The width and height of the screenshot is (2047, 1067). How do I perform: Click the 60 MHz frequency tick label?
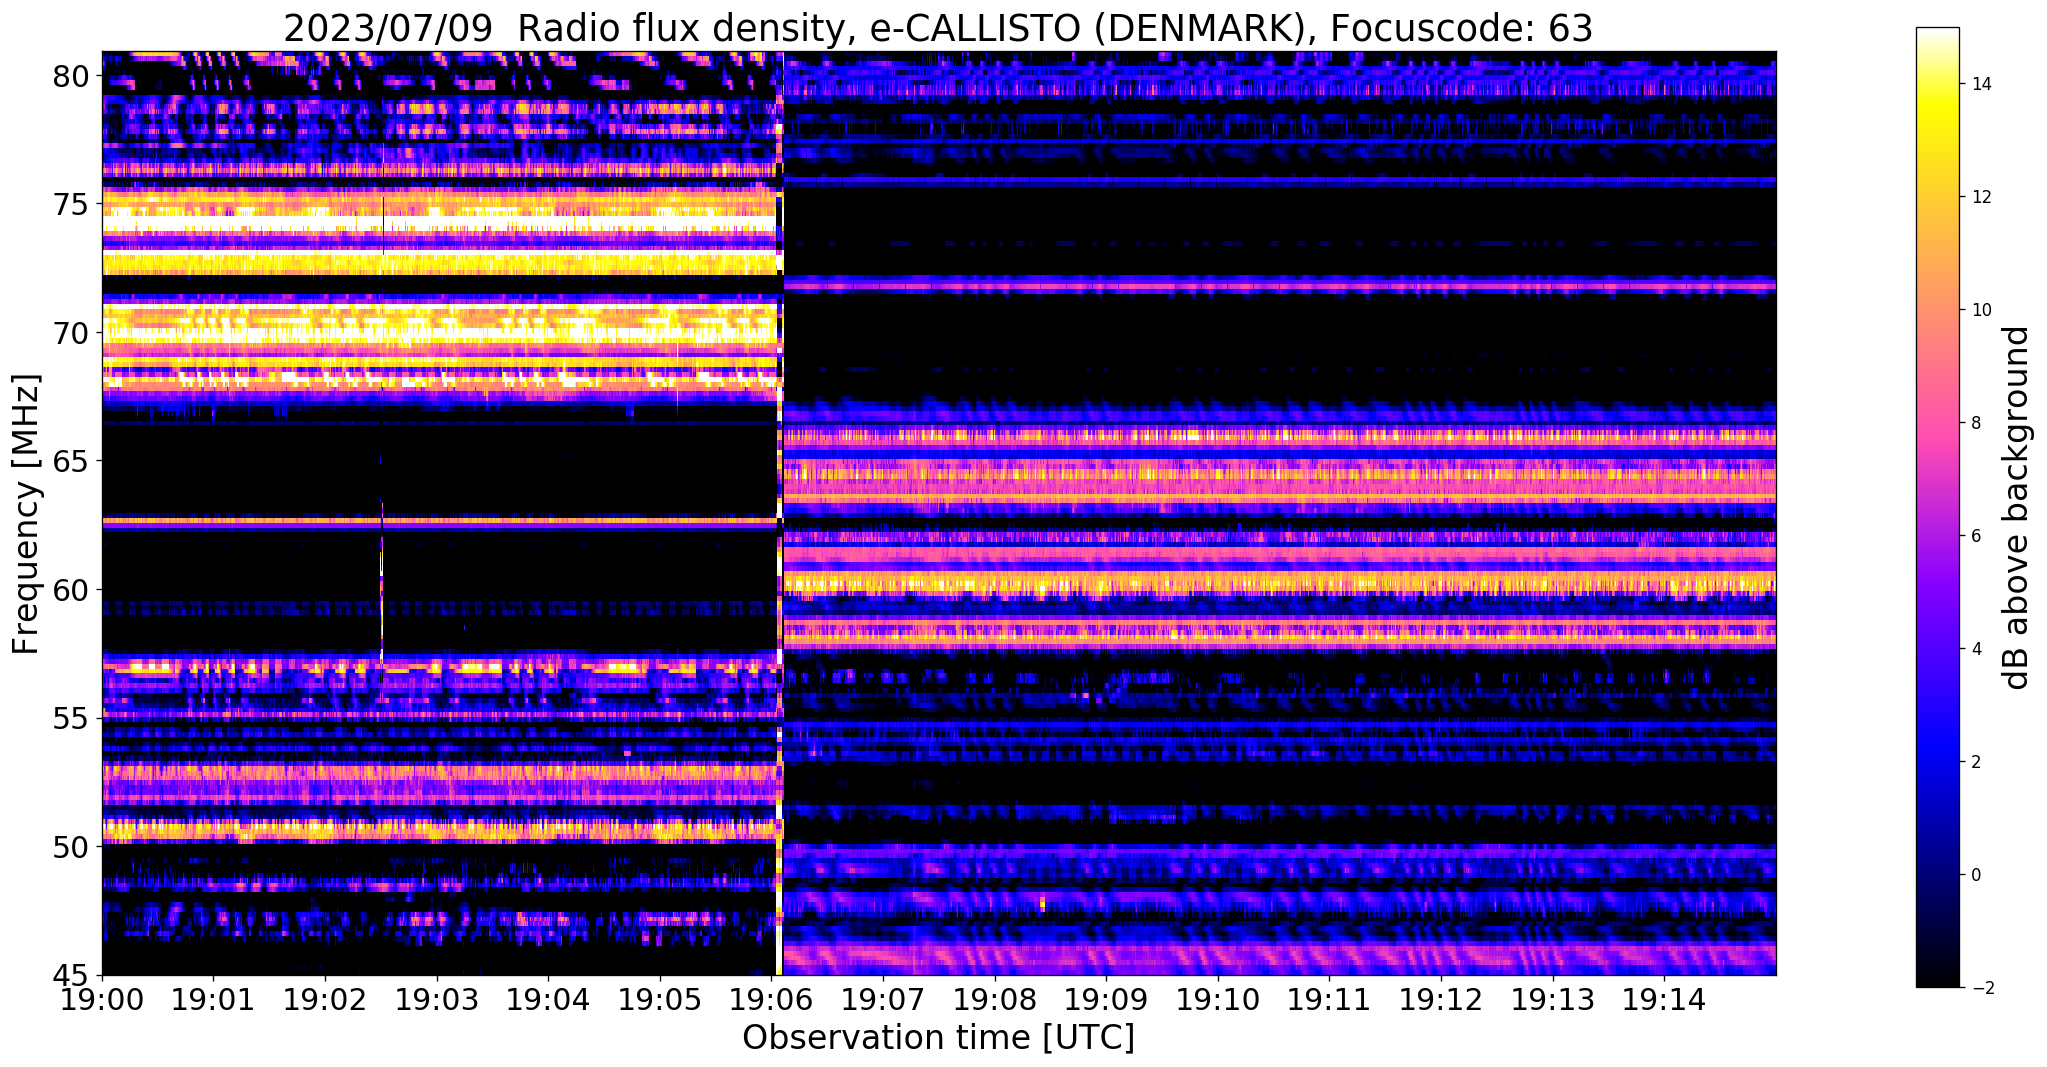pyautogui.click(x=73, y=590)
